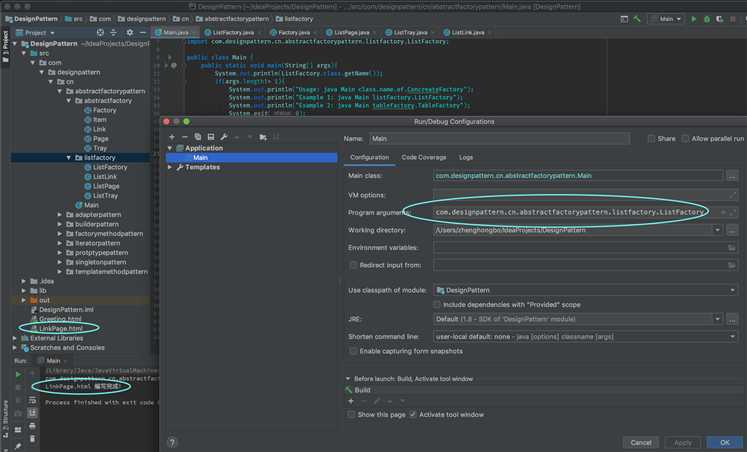Select the Configuration tab
This screenshot has height=452, width=747.
click(369, 157)
